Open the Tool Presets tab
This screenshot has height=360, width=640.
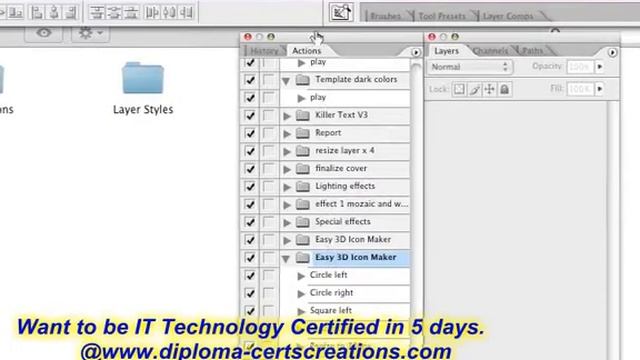[442, 16]
